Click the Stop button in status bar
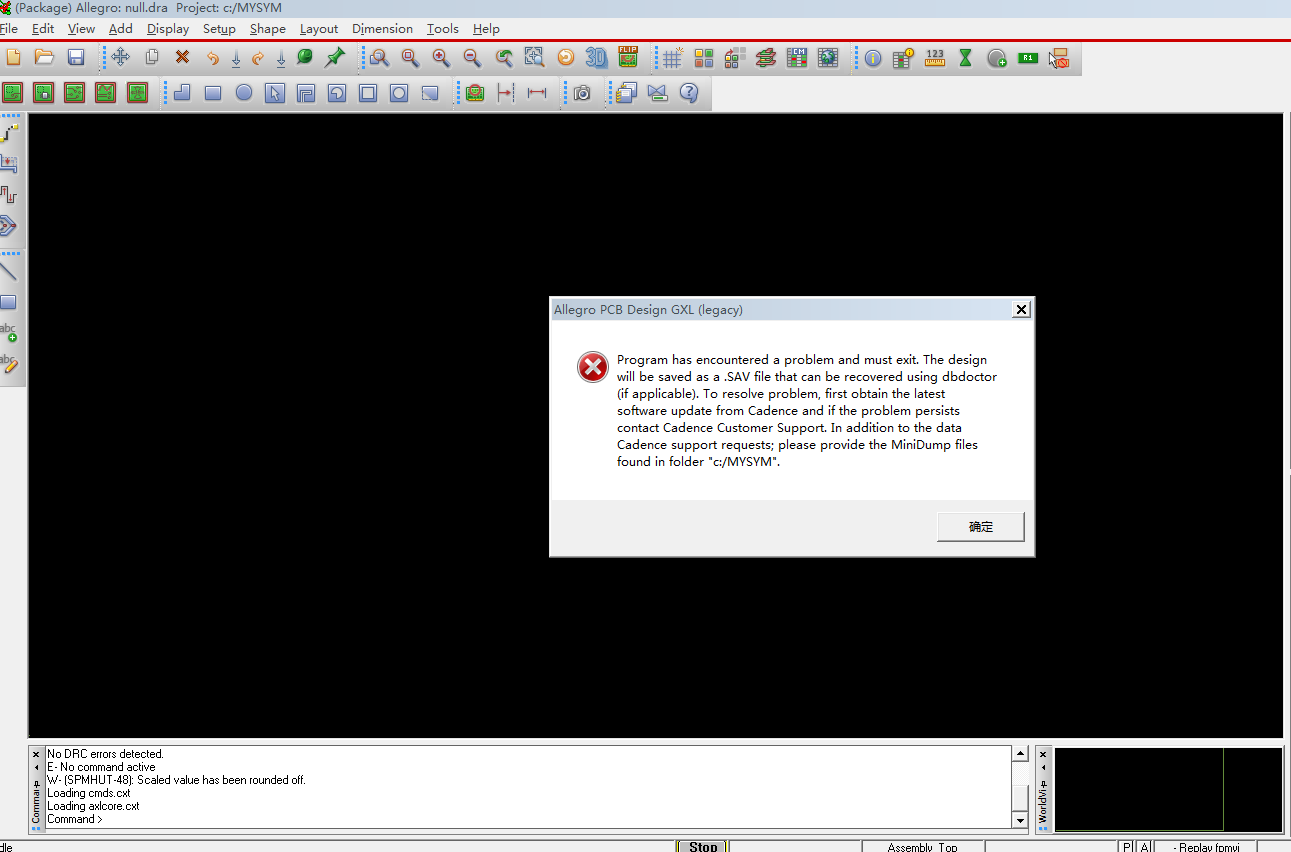 click(703, 847)
